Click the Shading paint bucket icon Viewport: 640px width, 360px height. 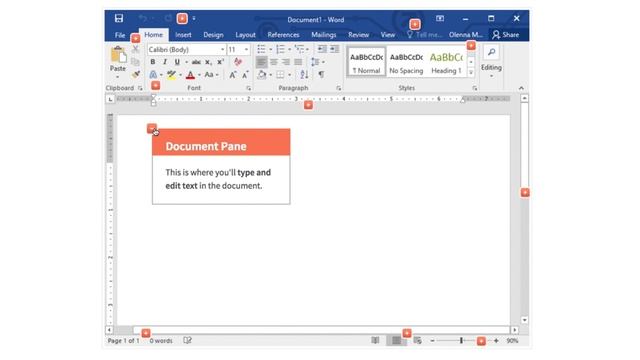pyautogui.click(x=262, y=75)
